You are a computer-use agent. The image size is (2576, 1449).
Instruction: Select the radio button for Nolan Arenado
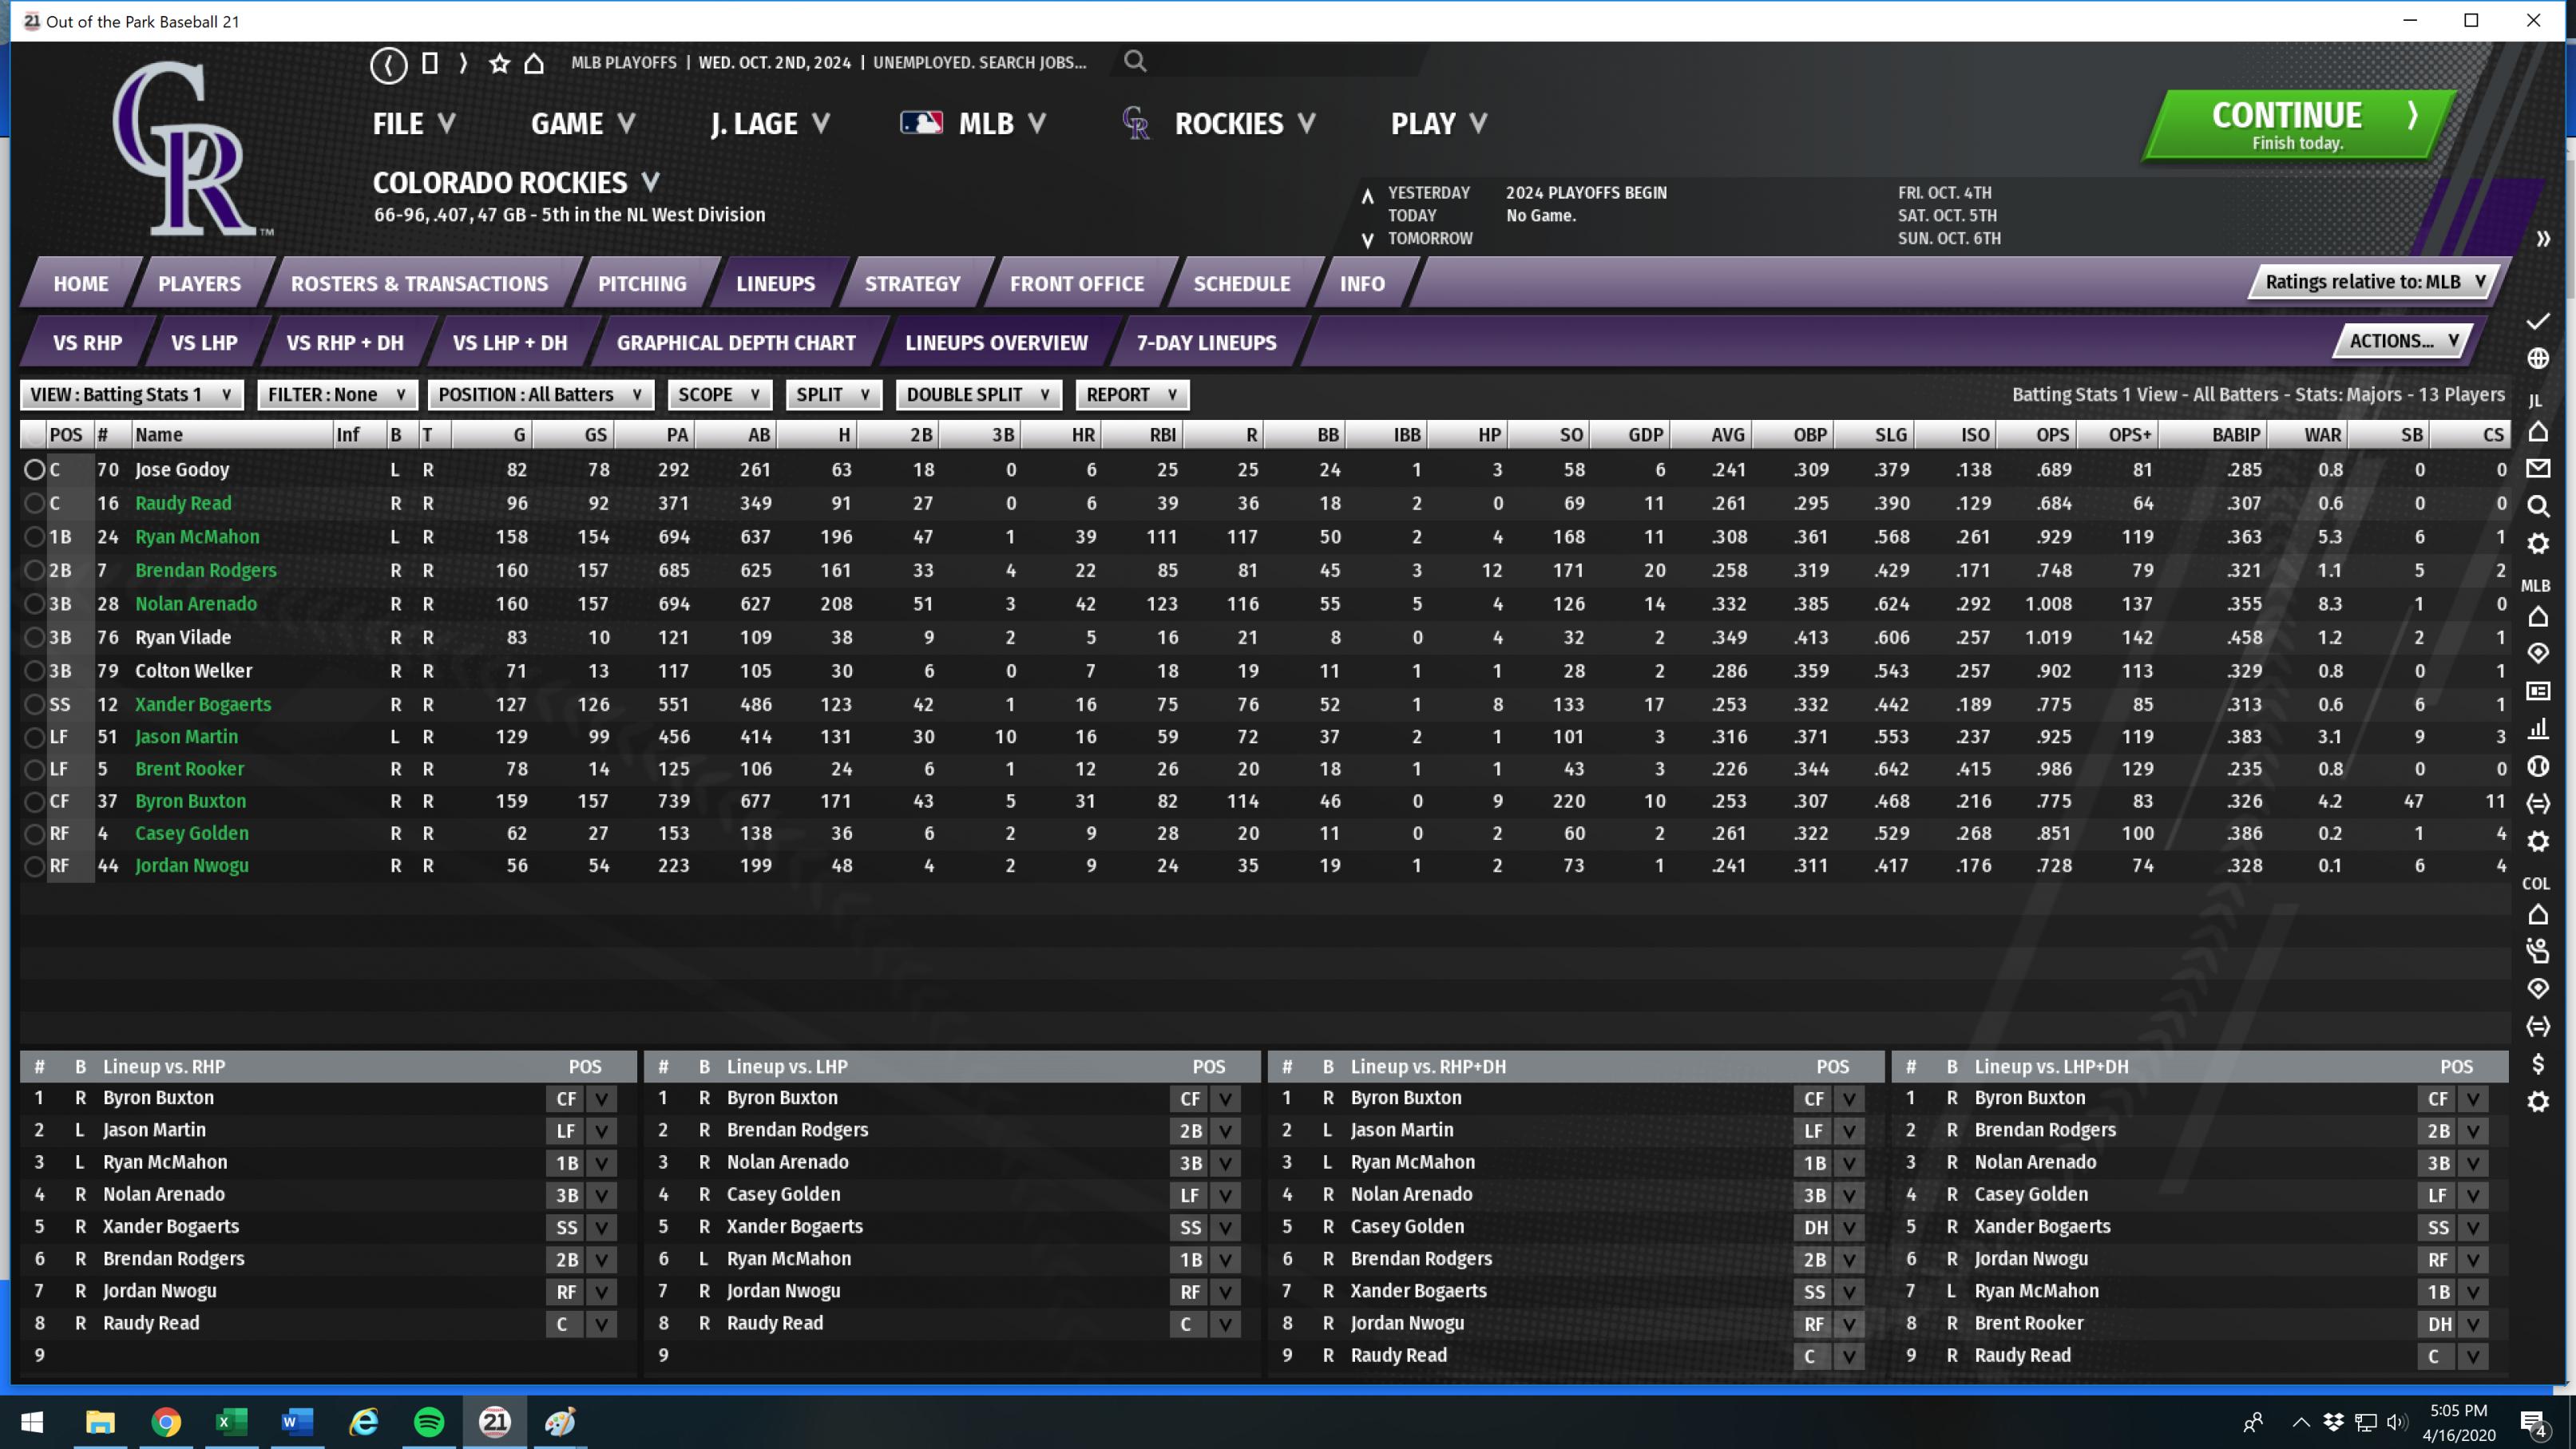tap(34, 604)
